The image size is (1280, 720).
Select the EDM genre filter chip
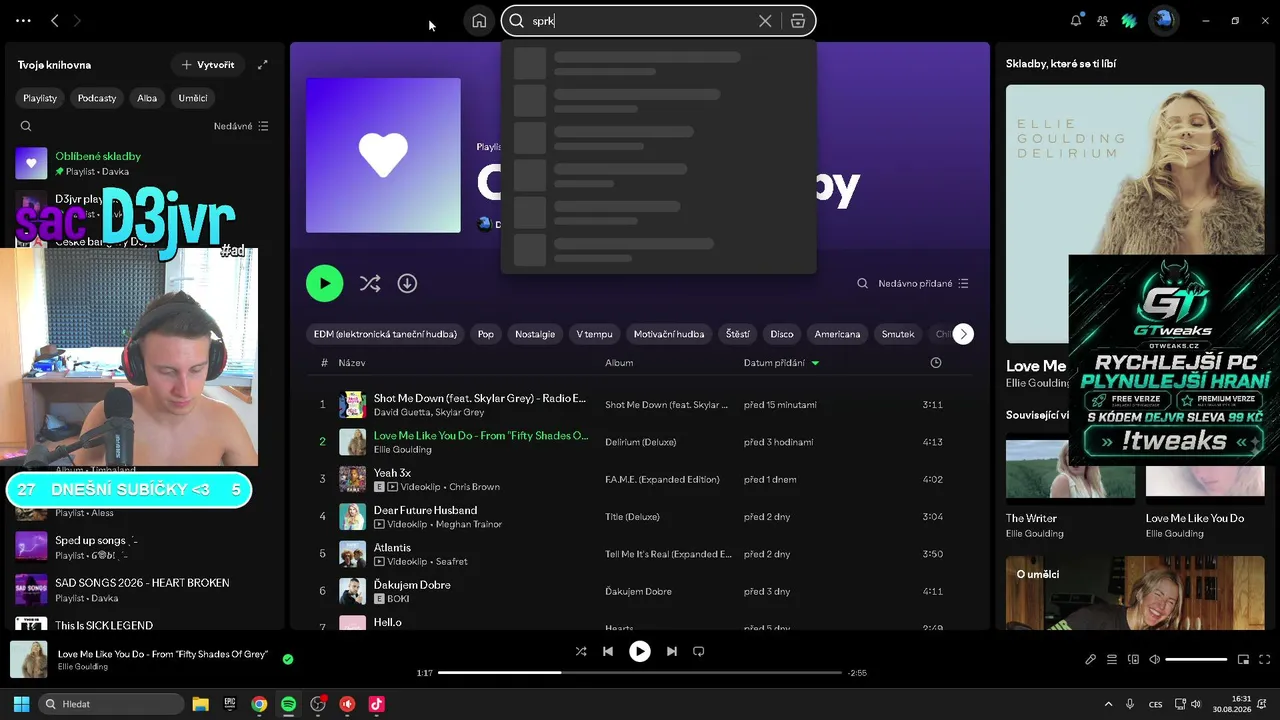tap(385, 334)
